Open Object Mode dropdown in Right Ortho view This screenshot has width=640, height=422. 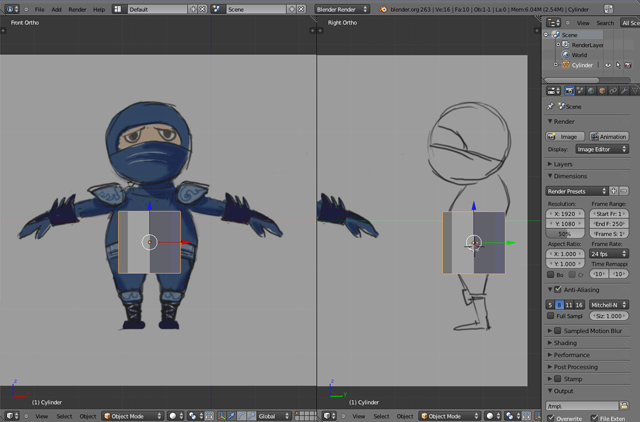pyautogui.click(x=449, y=416)
